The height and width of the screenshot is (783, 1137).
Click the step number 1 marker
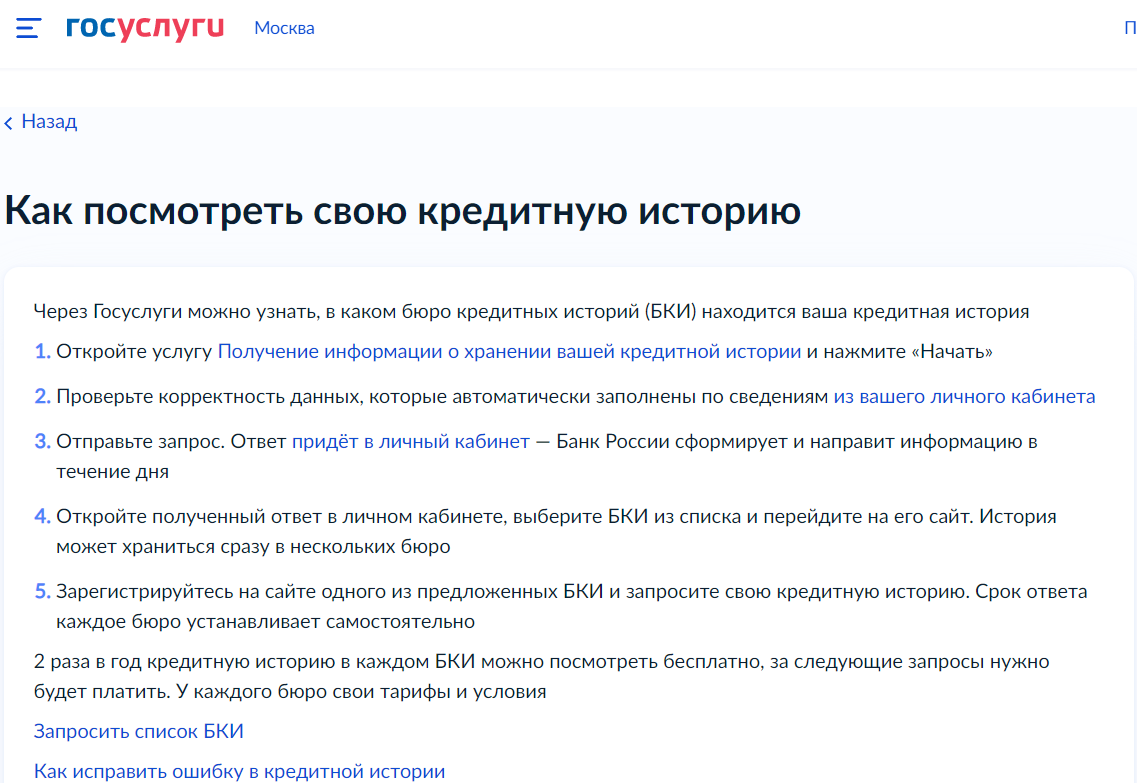click(42, 352)
